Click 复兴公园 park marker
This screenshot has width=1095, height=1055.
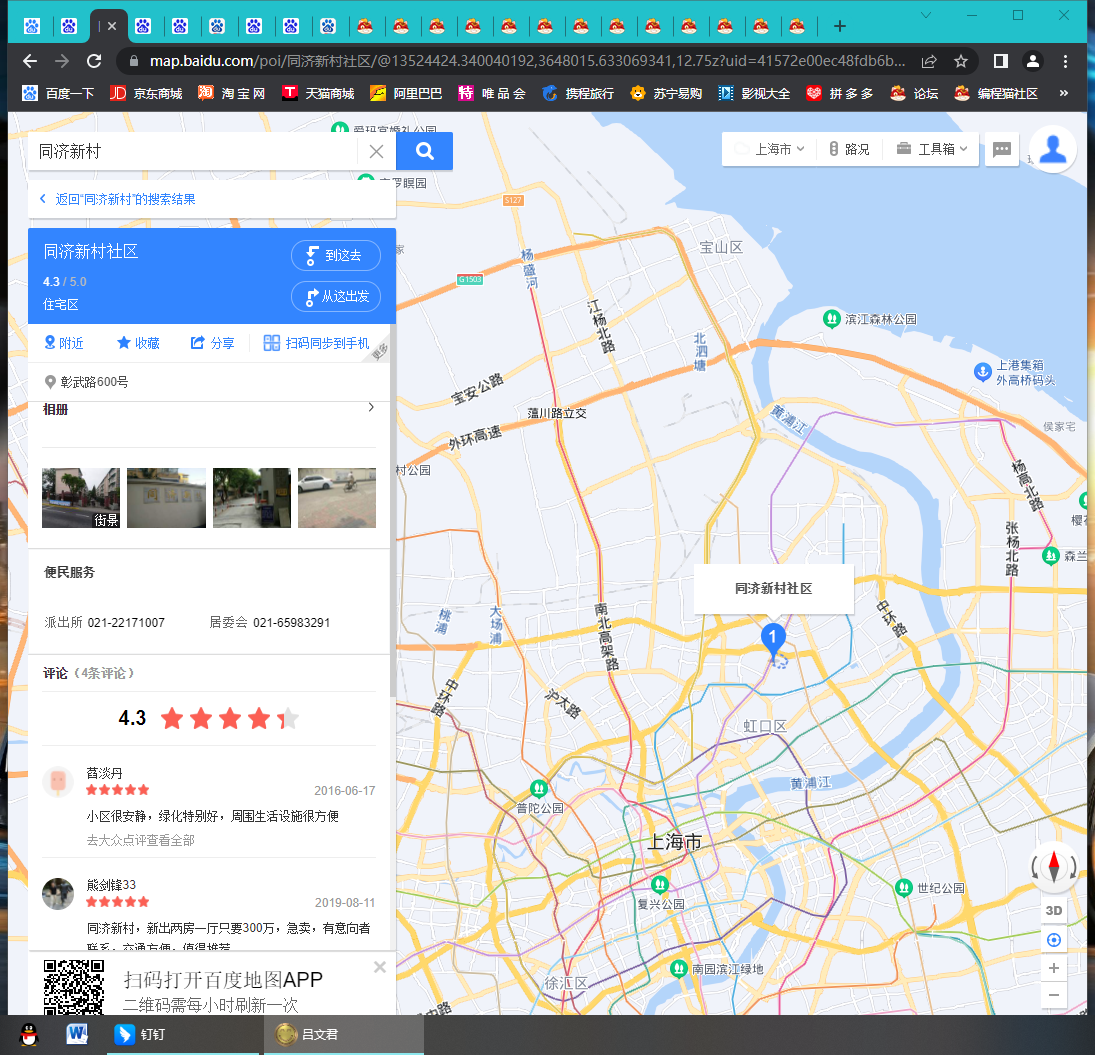[x=660, y=885]
